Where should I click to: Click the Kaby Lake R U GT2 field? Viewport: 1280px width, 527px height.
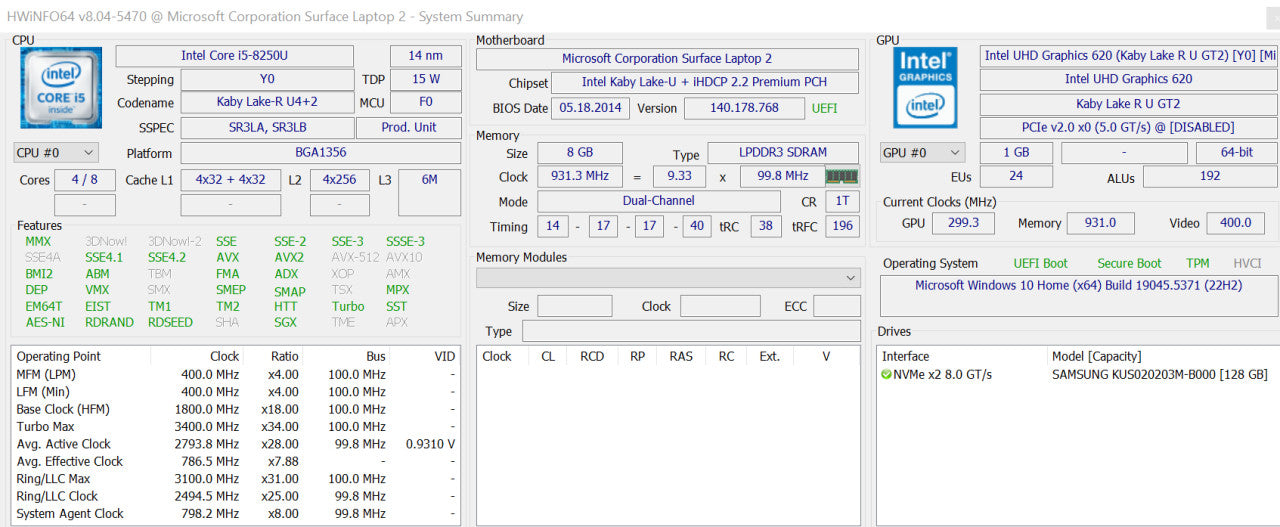pyautogui.click(x=1128, y=104)
